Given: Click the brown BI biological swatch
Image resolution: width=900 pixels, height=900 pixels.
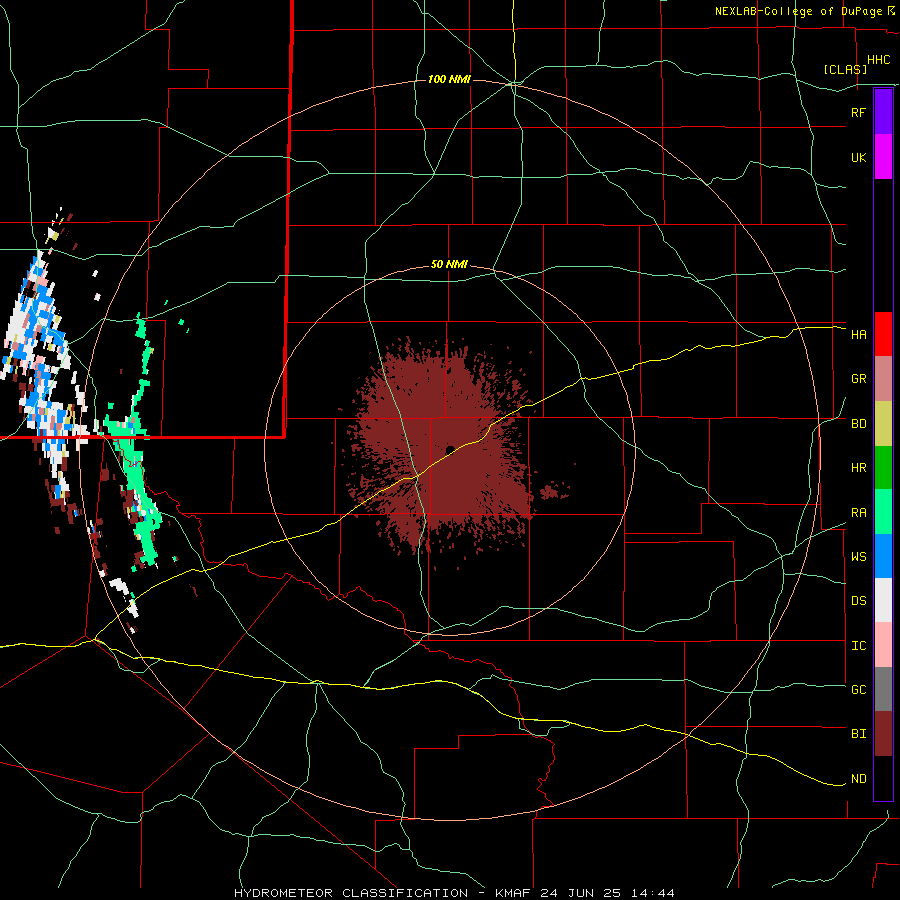Looking at the screenshot, I should pos(883,734).
